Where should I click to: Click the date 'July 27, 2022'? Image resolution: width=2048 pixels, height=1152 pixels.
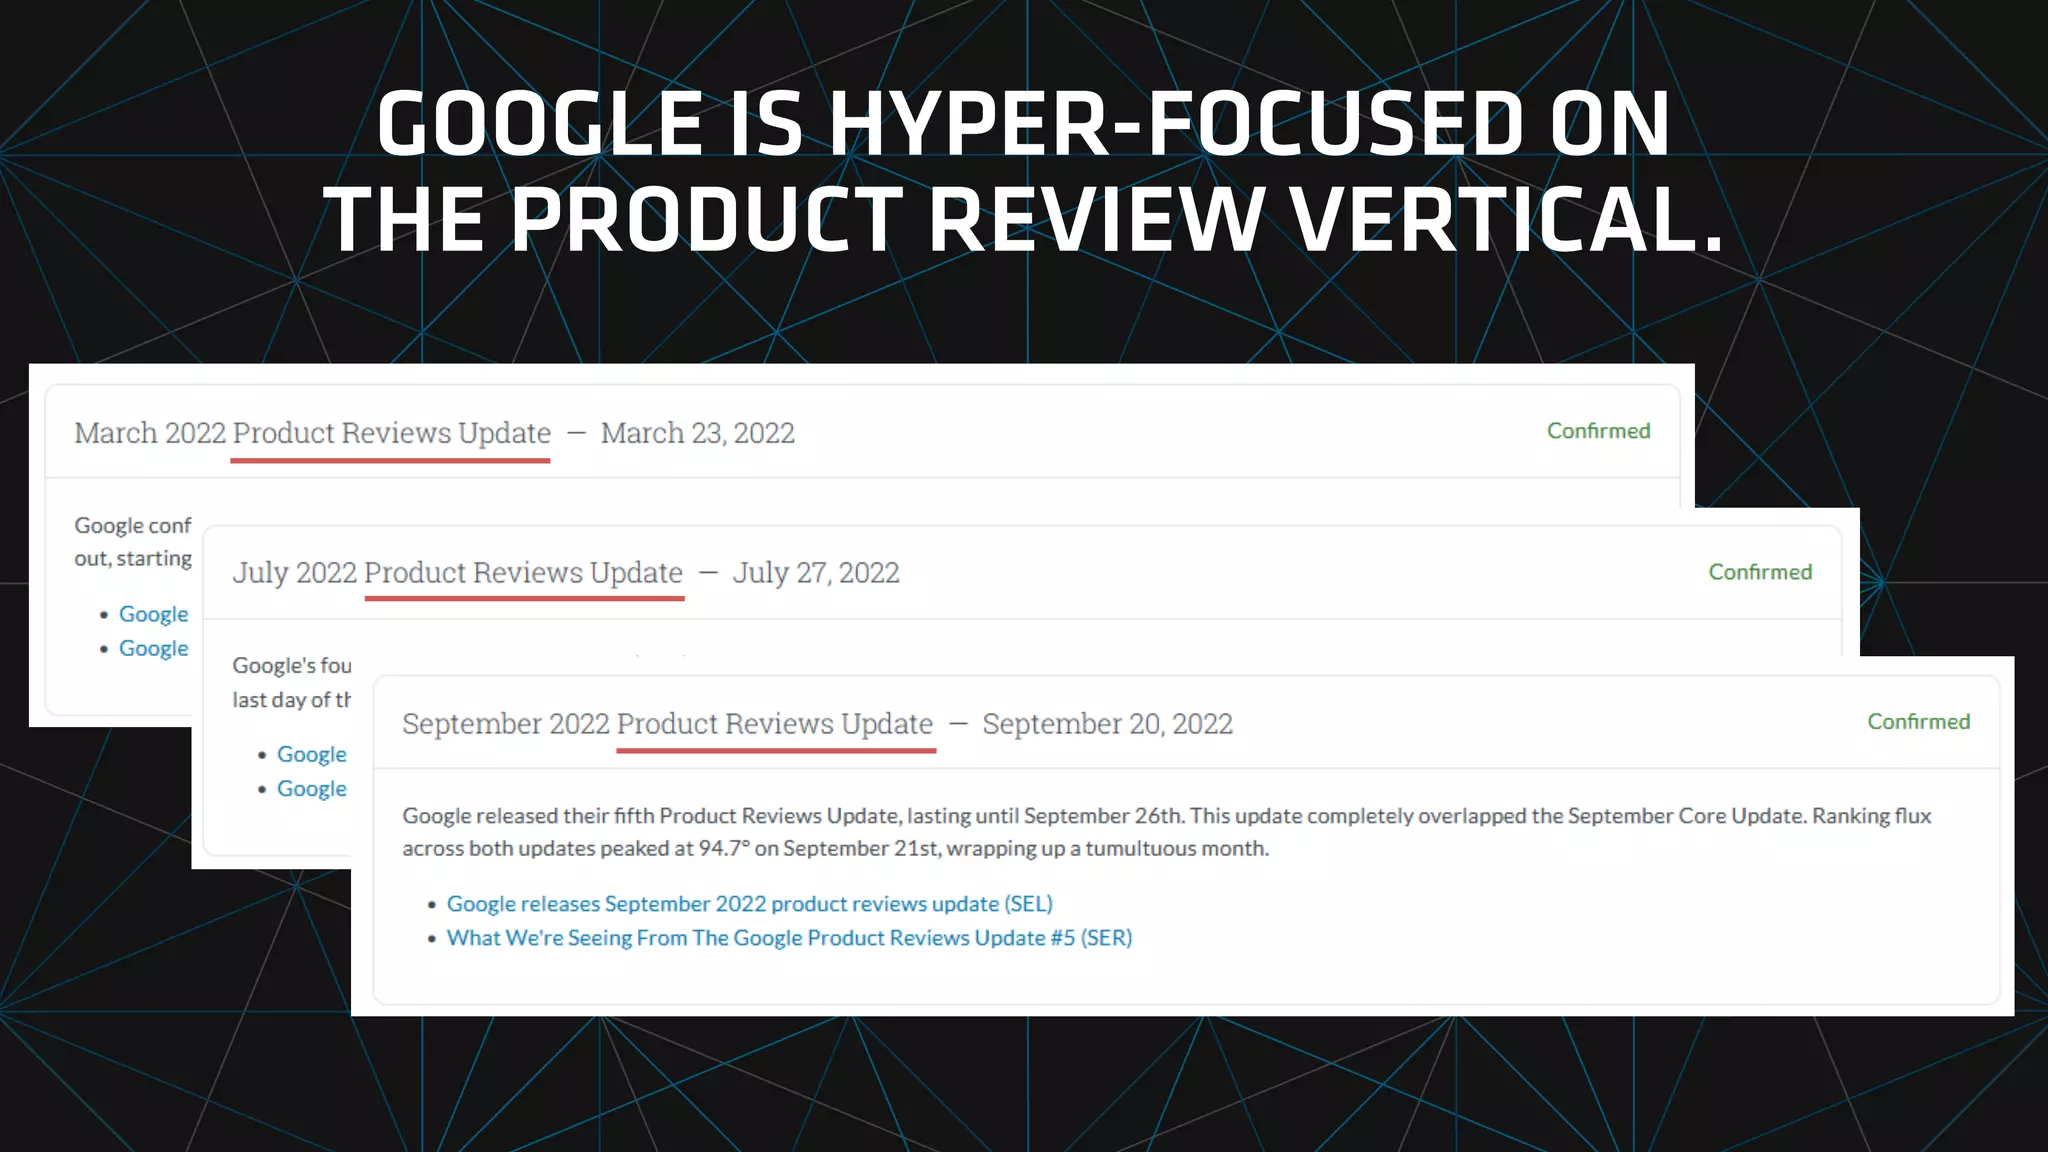pyautogui.click(x=816, y=573)
